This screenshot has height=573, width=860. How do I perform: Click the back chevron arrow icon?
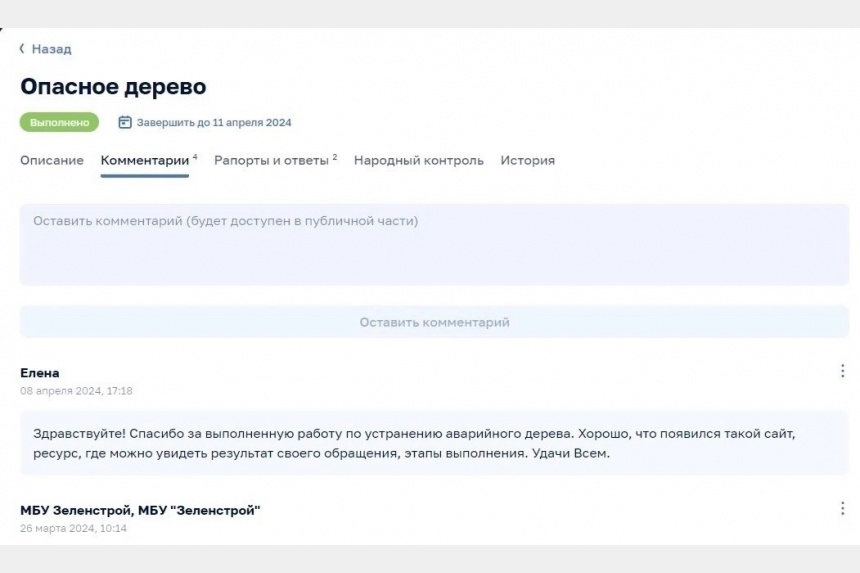(22, 49)
